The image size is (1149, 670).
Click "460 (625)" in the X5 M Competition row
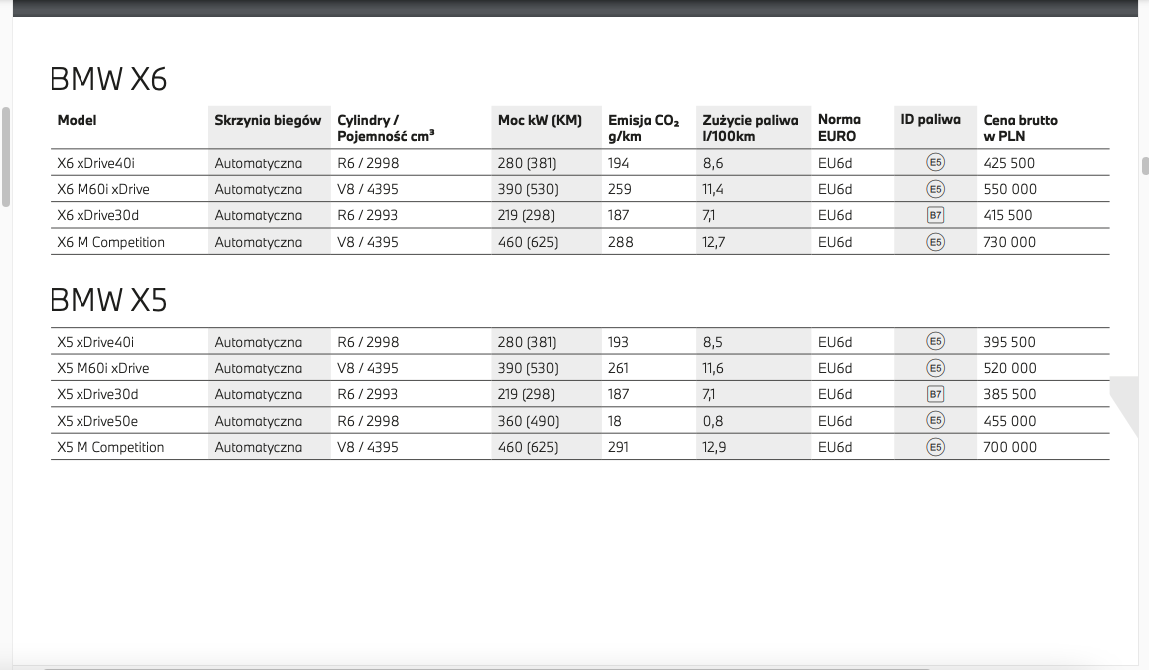click(x=528, y=447)
